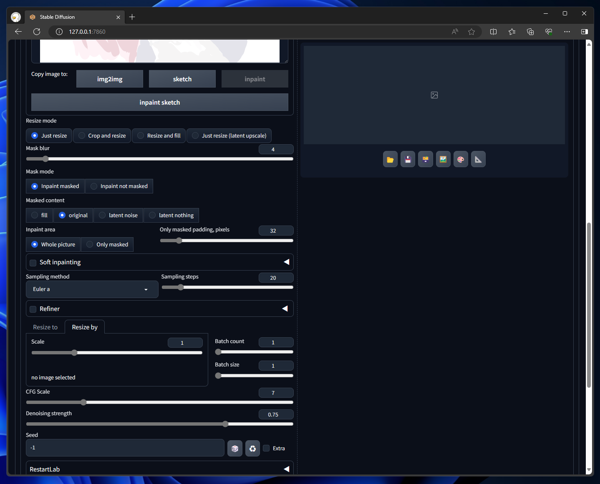Copy image to inpaint button
The image size is (600, 484).
point(254,79)
